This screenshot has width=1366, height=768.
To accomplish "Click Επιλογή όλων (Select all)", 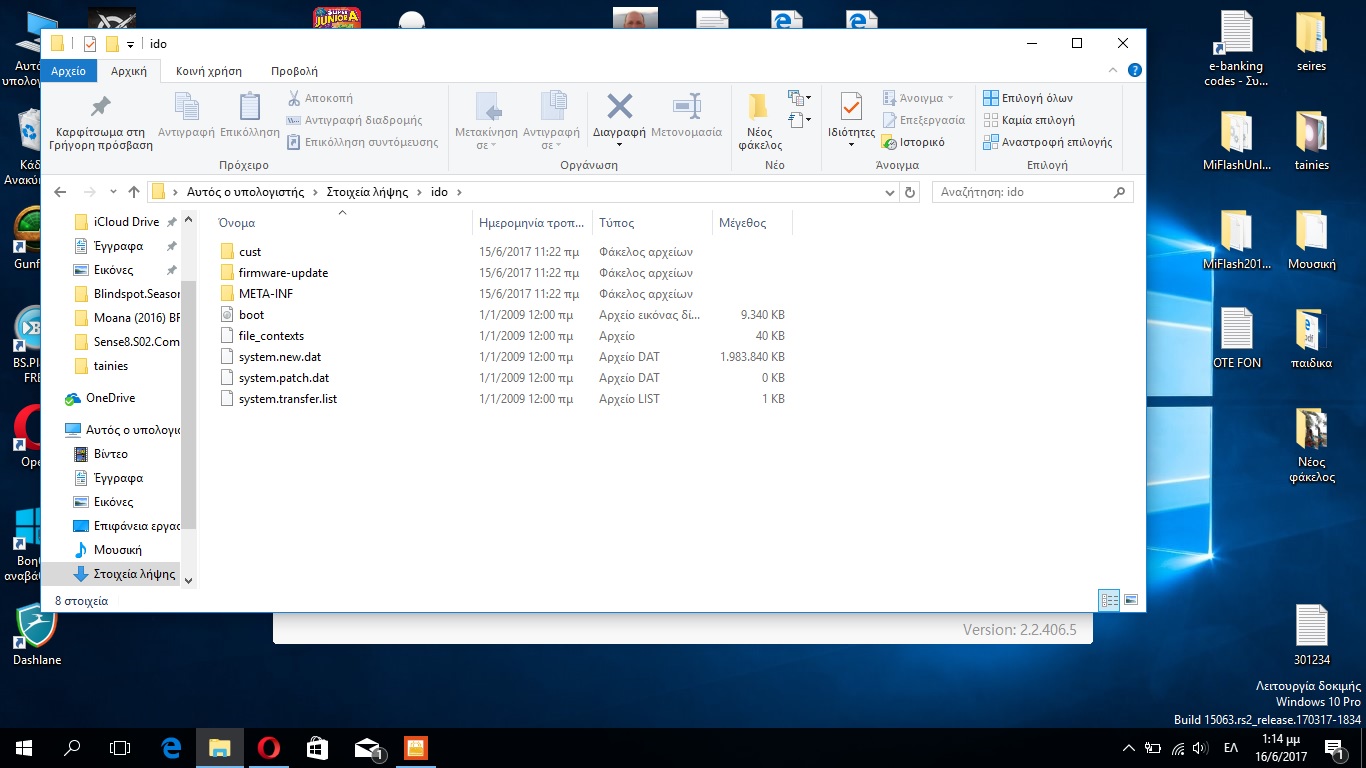I will (1028, 98).
